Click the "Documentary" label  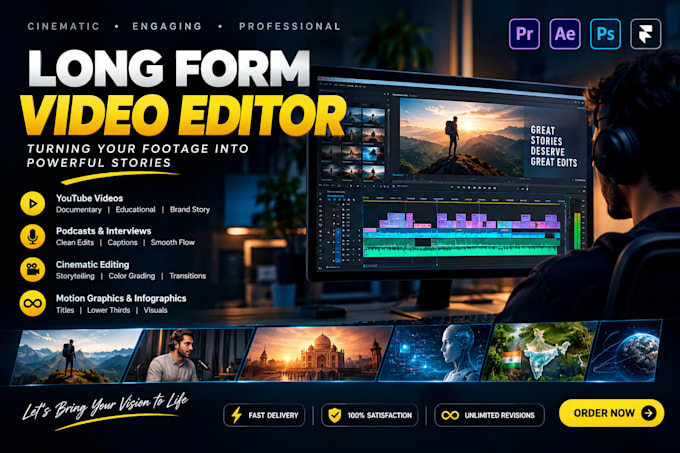[78, 210]
